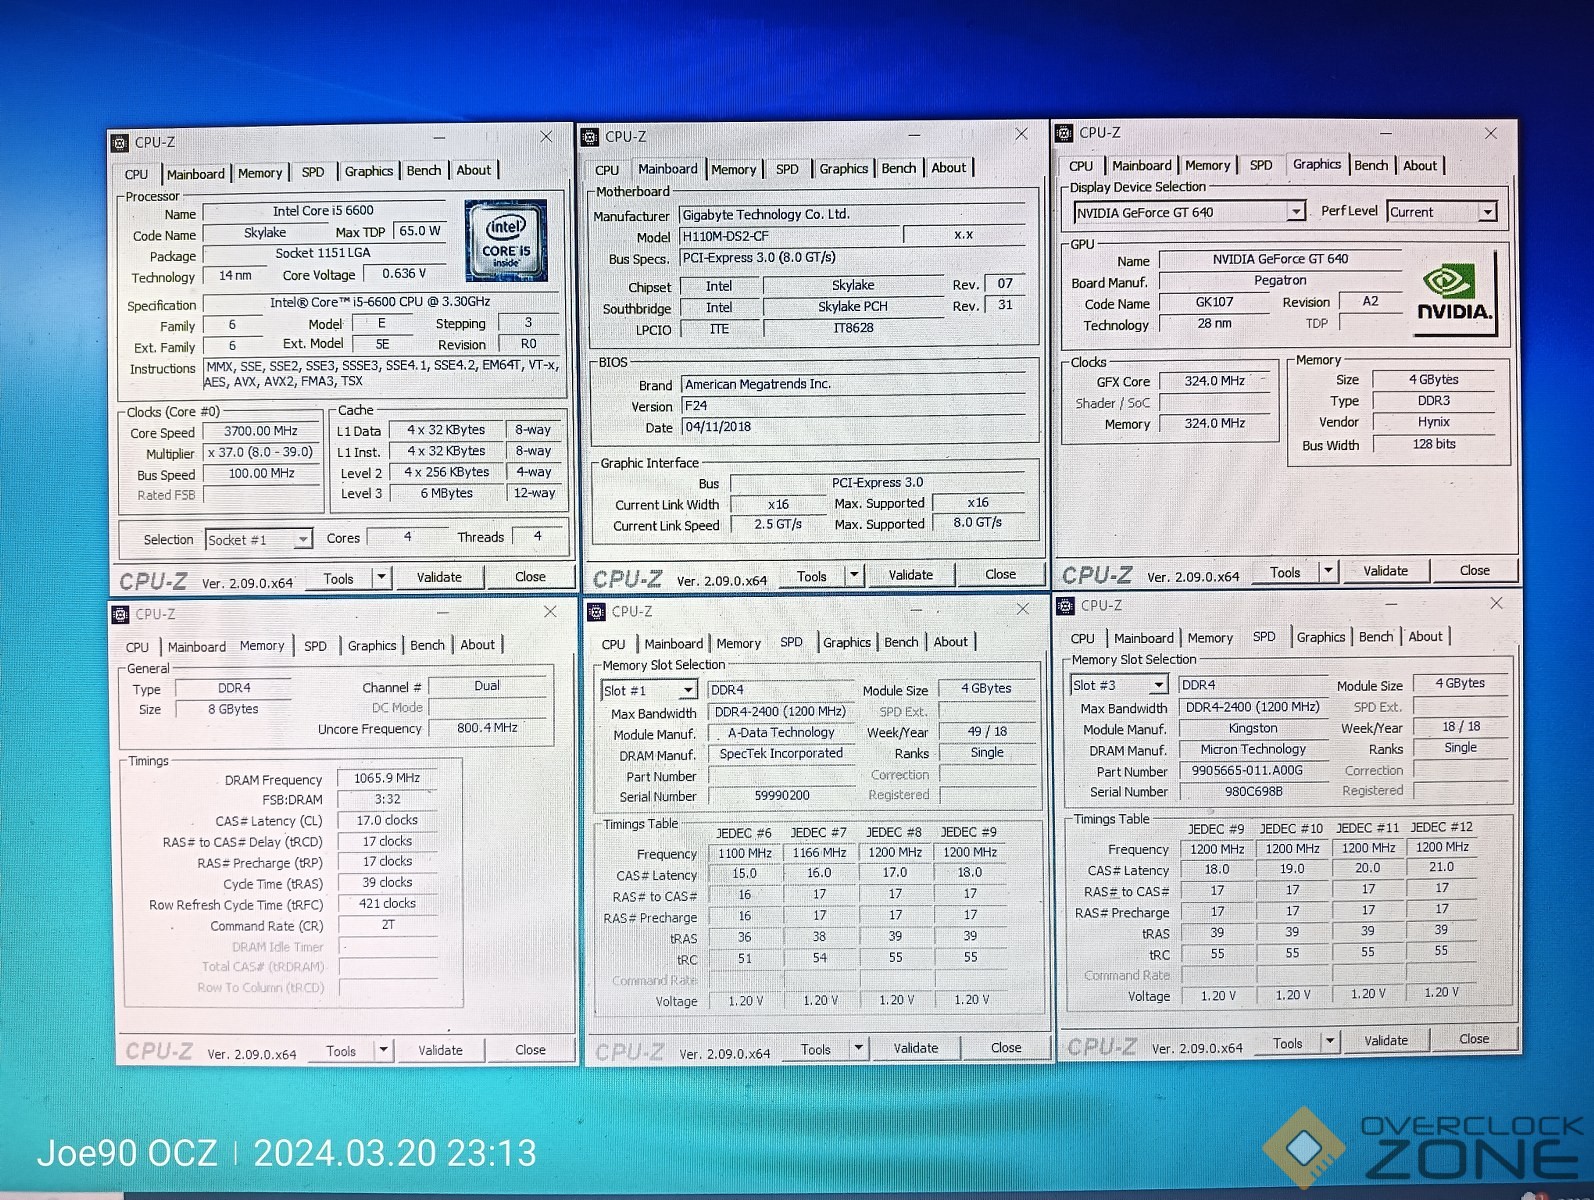Click Memory Vendor Hynix field
The height and width of the screenshot is (1200, 1594).
coord(1433,422)
